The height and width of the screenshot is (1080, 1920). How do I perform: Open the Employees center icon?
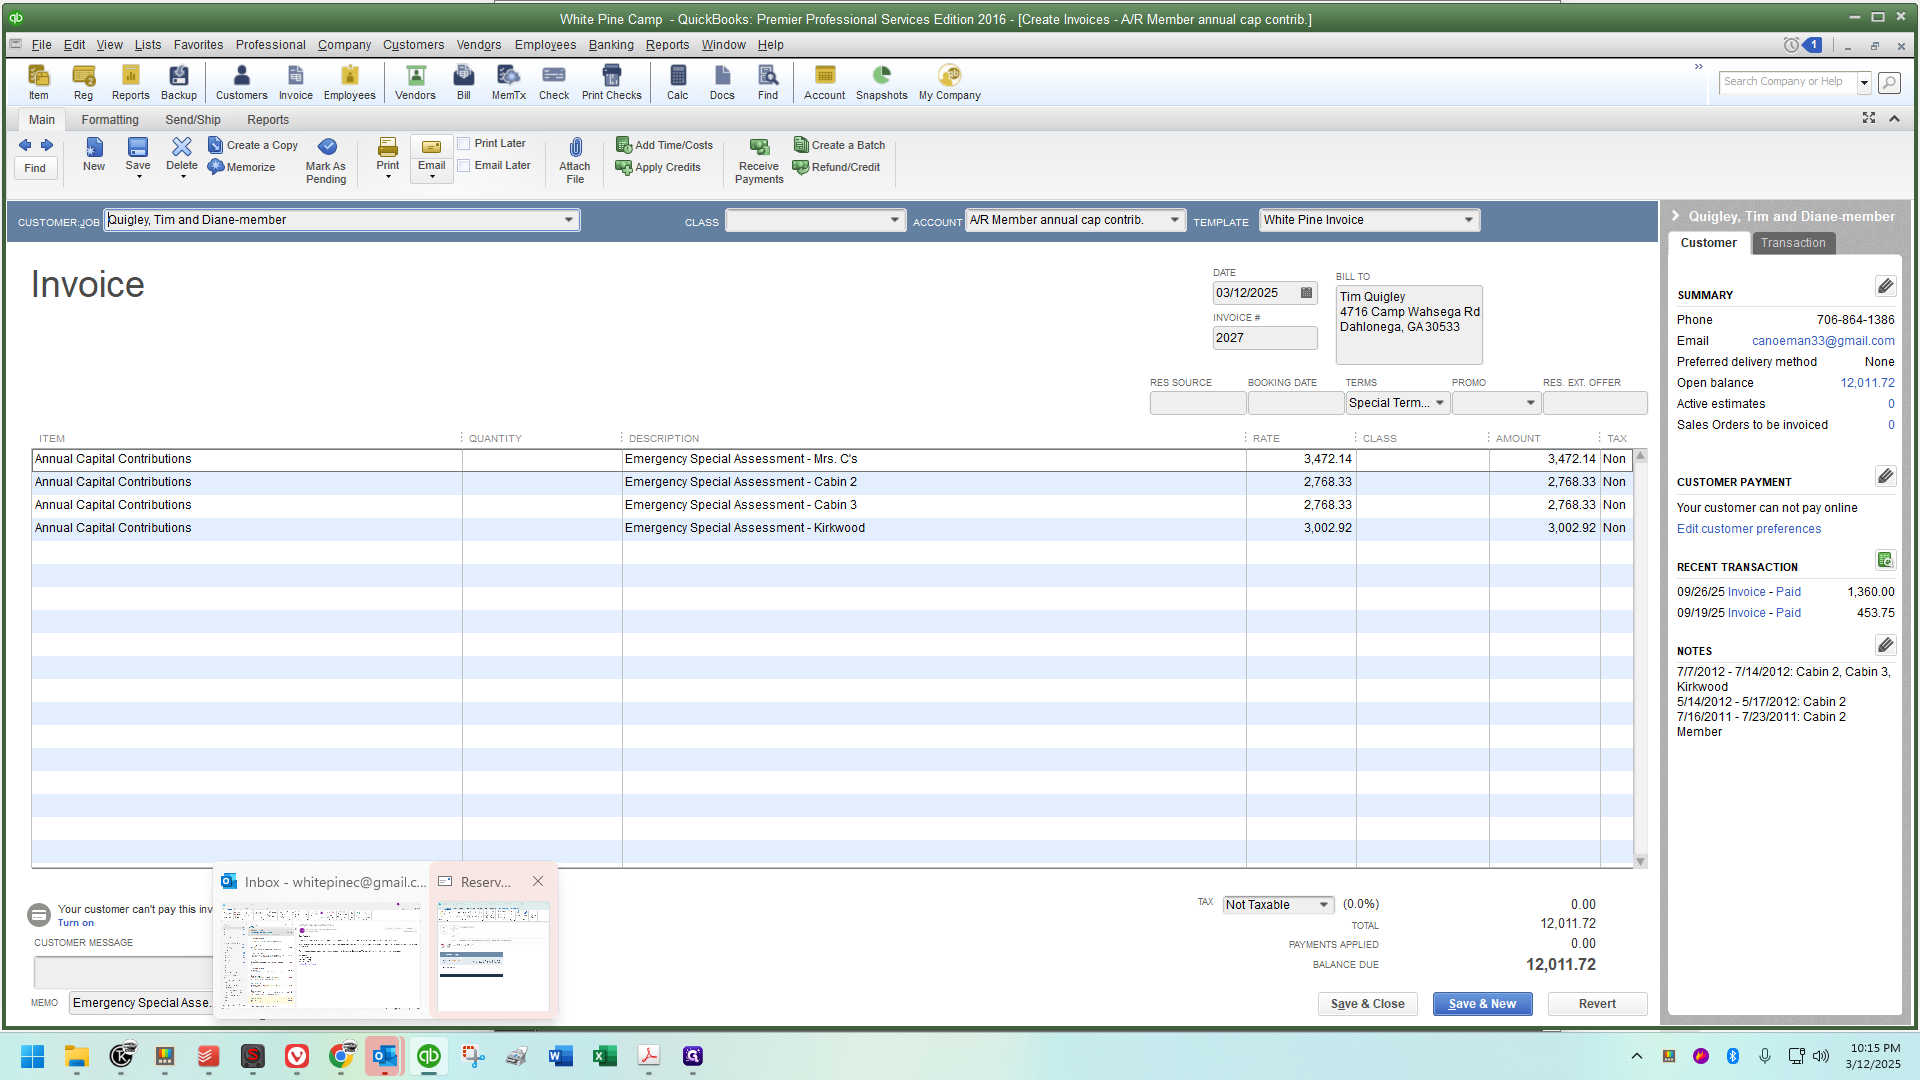pos(349,82)
